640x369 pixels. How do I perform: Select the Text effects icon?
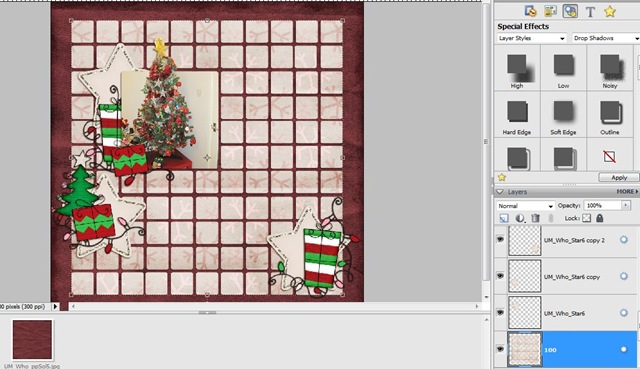click(590, 11)
